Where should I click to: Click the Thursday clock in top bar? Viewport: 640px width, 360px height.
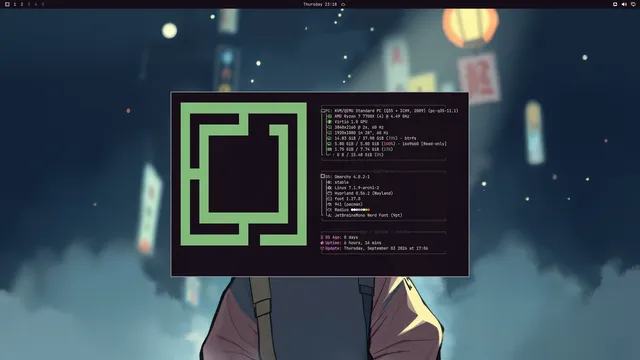click(320, 4)
